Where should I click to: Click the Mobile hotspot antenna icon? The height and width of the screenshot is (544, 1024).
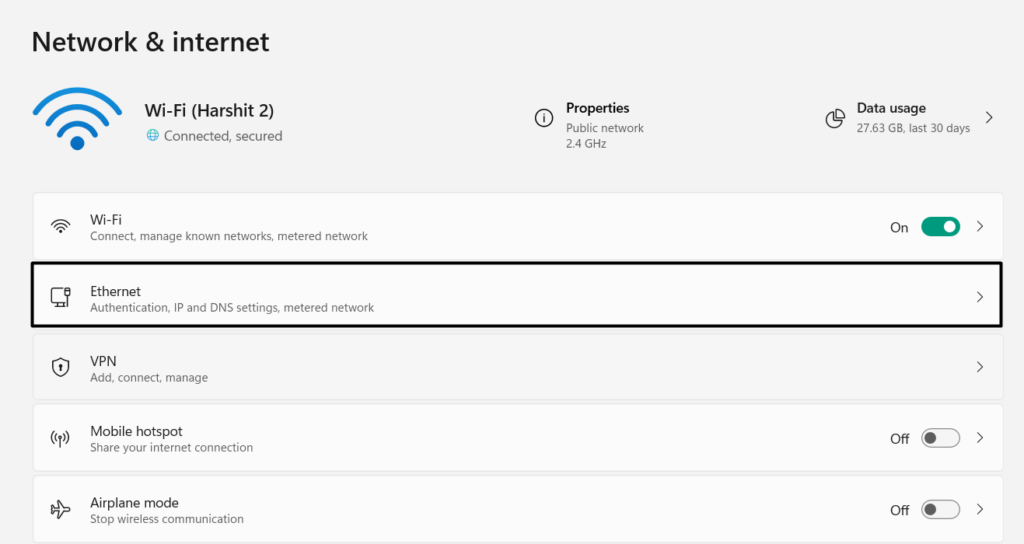click(61, 438)
